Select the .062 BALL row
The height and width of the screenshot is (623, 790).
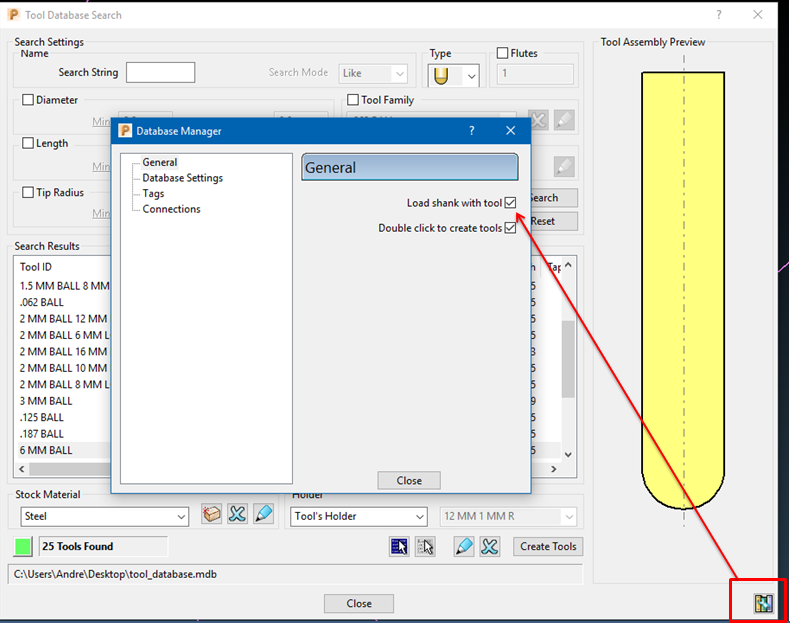coord(64,302)
